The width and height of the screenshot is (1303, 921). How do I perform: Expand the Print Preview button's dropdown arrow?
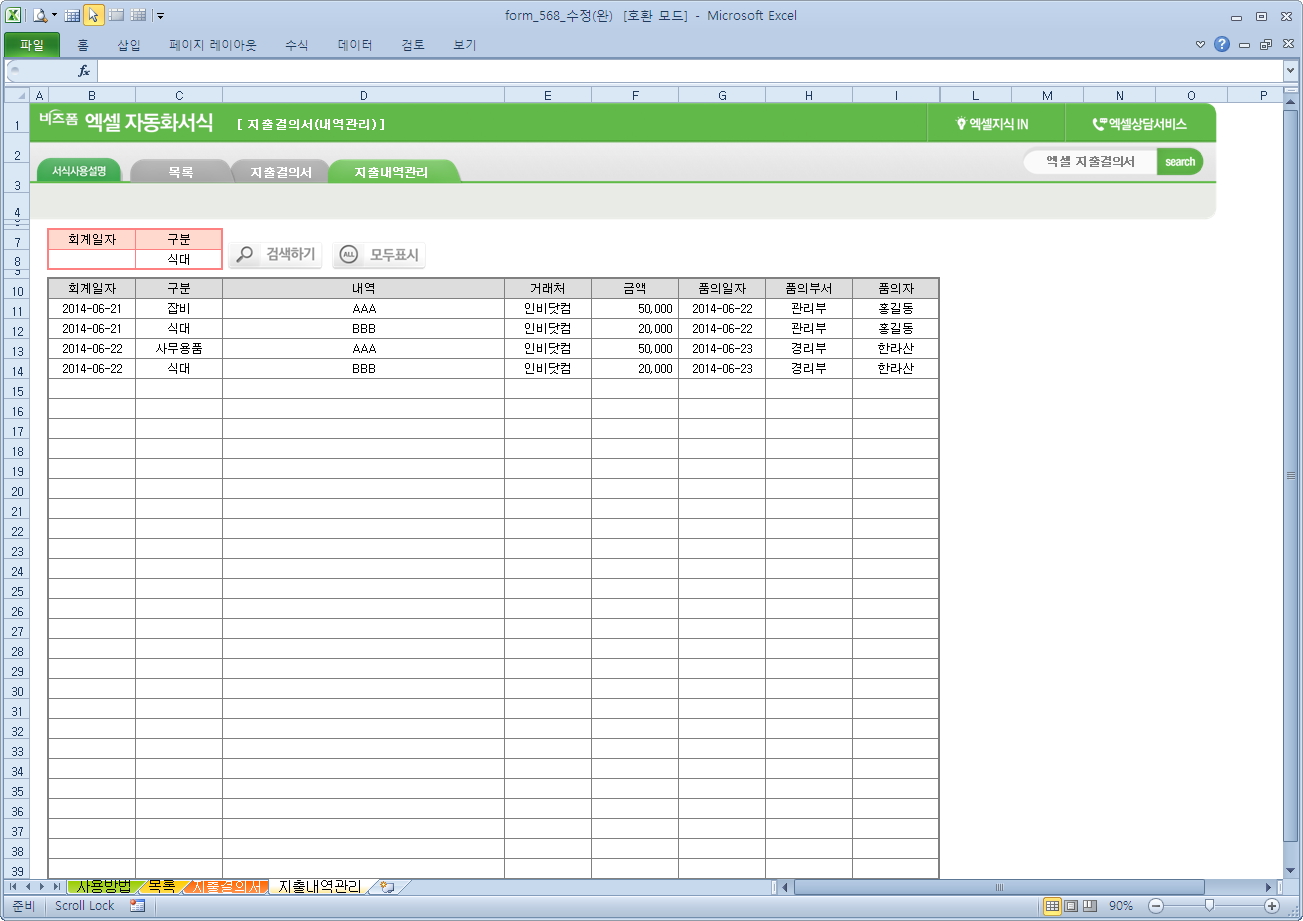tap(54, 15)
